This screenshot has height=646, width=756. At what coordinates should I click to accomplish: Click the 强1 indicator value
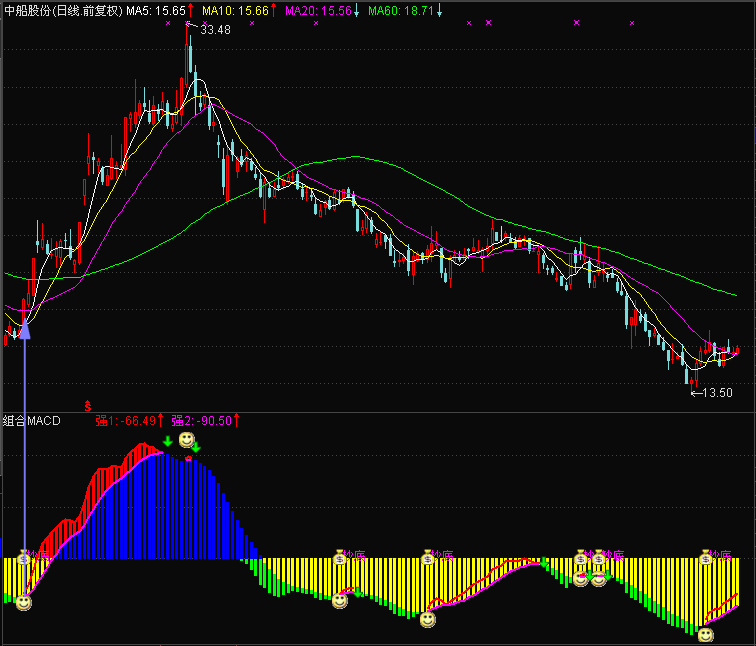[129, 421]
